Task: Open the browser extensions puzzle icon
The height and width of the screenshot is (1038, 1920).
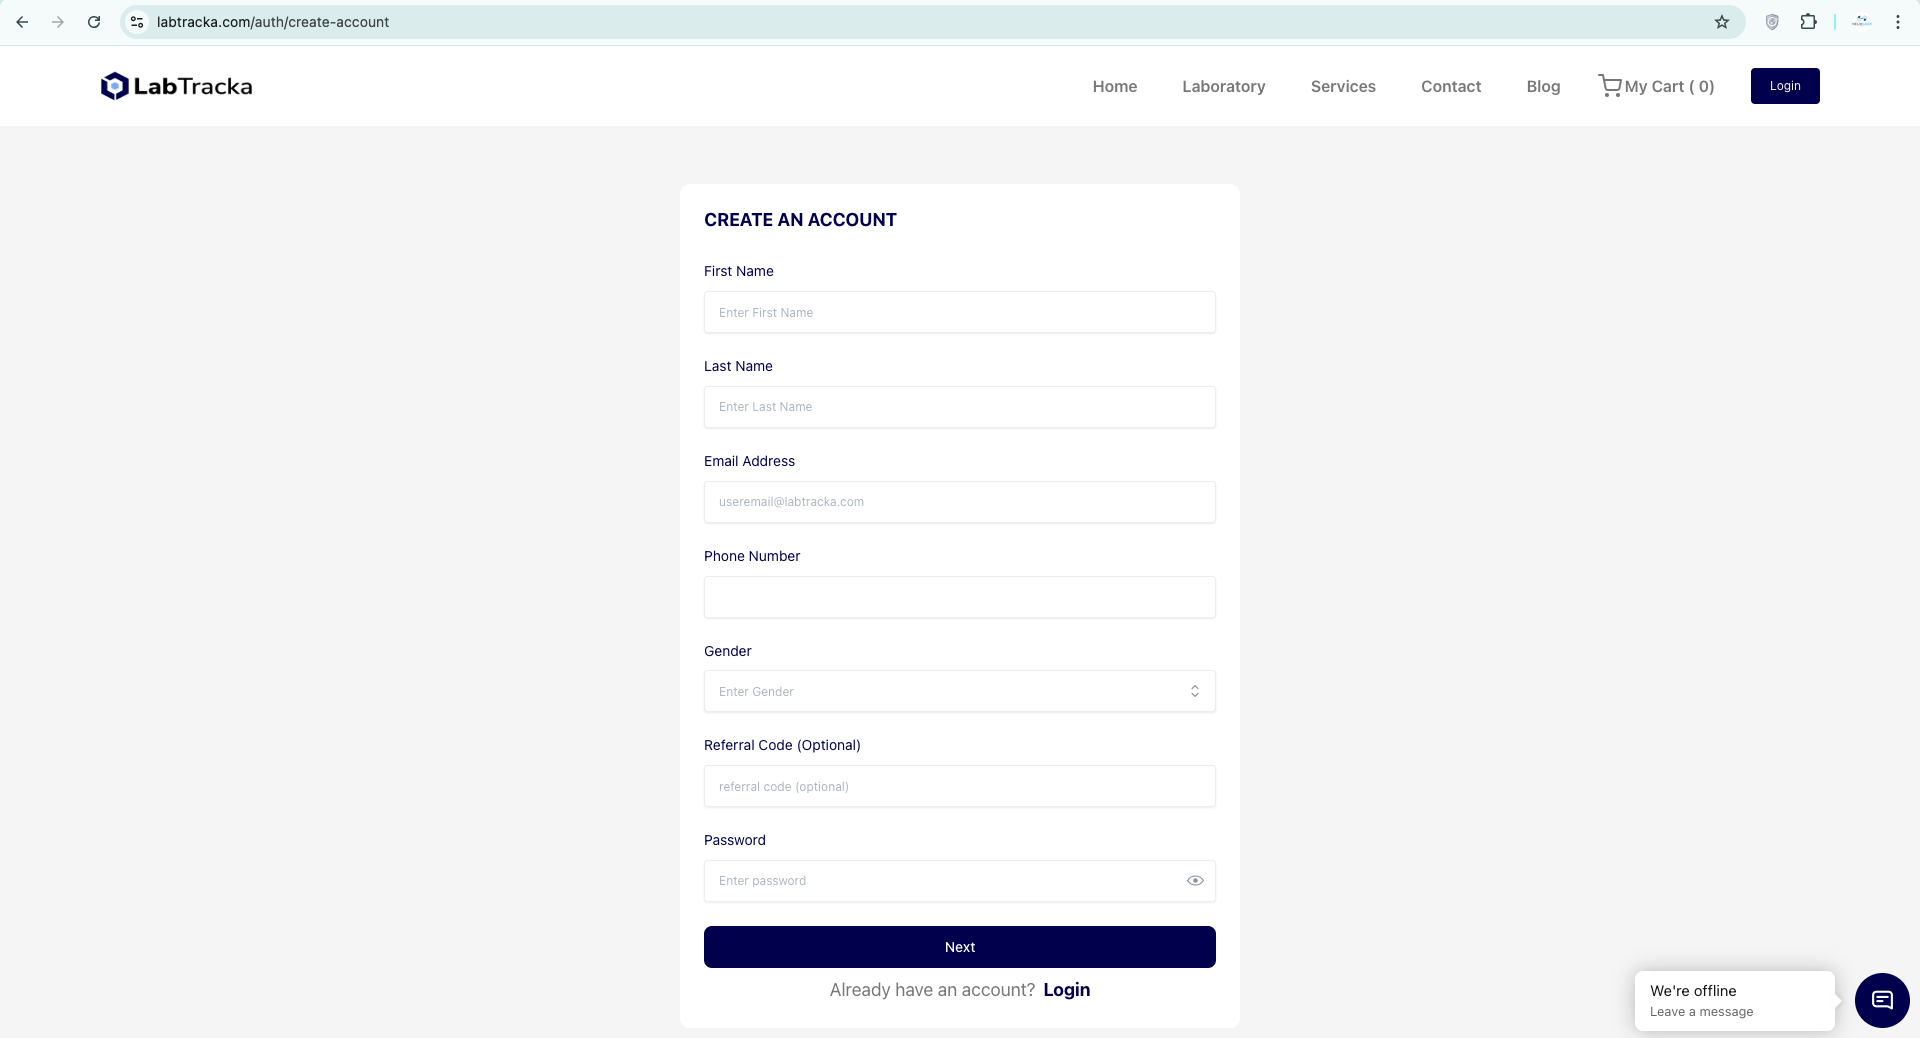Action: tap(1808, 22)
